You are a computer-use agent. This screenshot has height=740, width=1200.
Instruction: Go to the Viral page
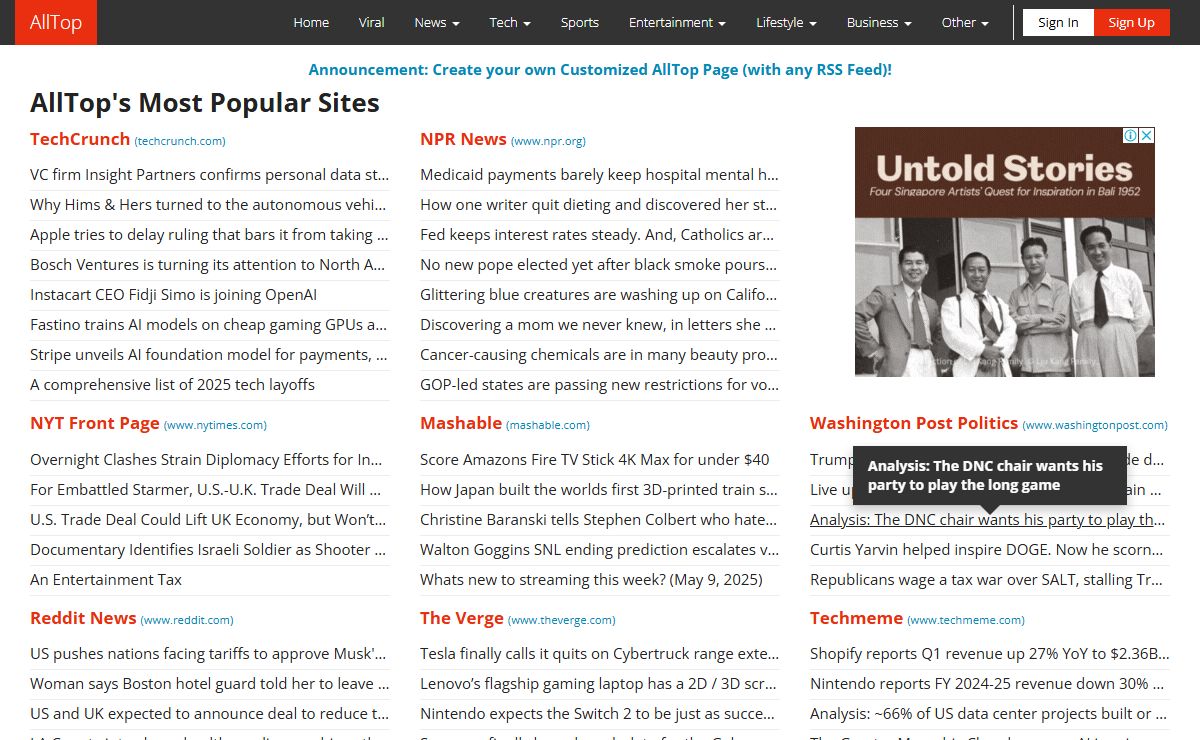[372, 22]
